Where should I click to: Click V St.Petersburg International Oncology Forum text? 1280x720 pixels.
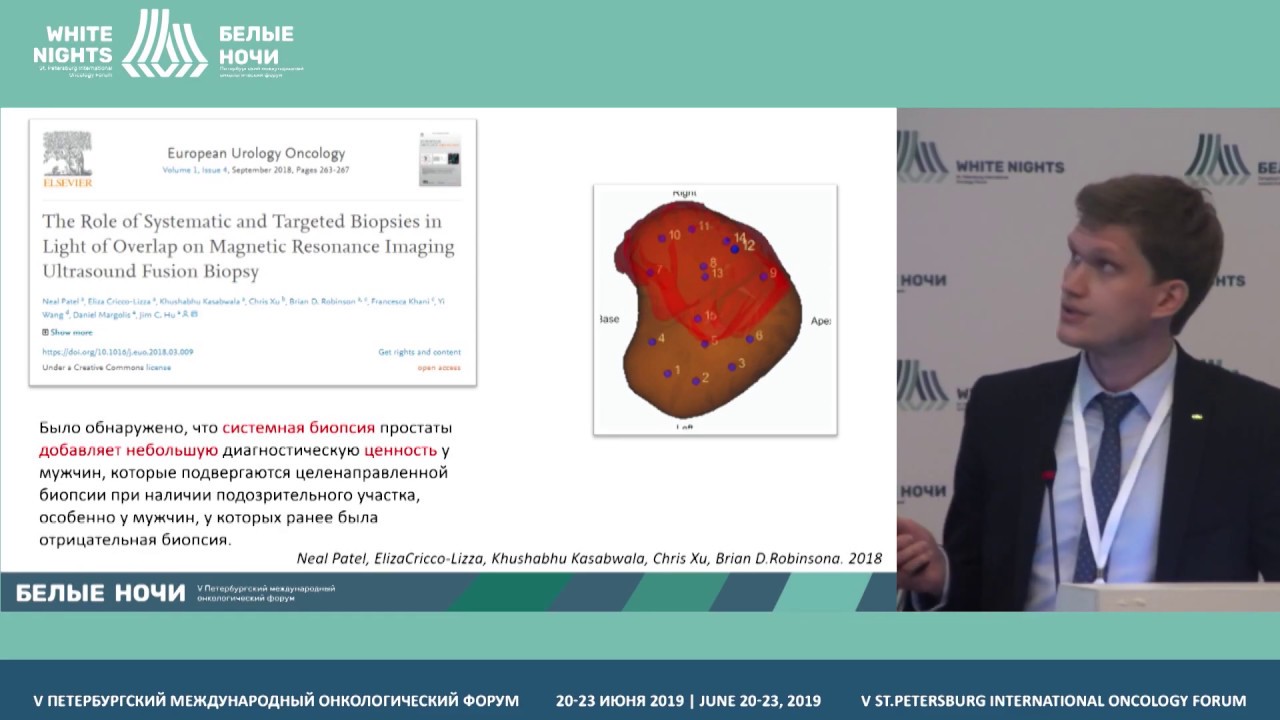tap(1053, 701)
